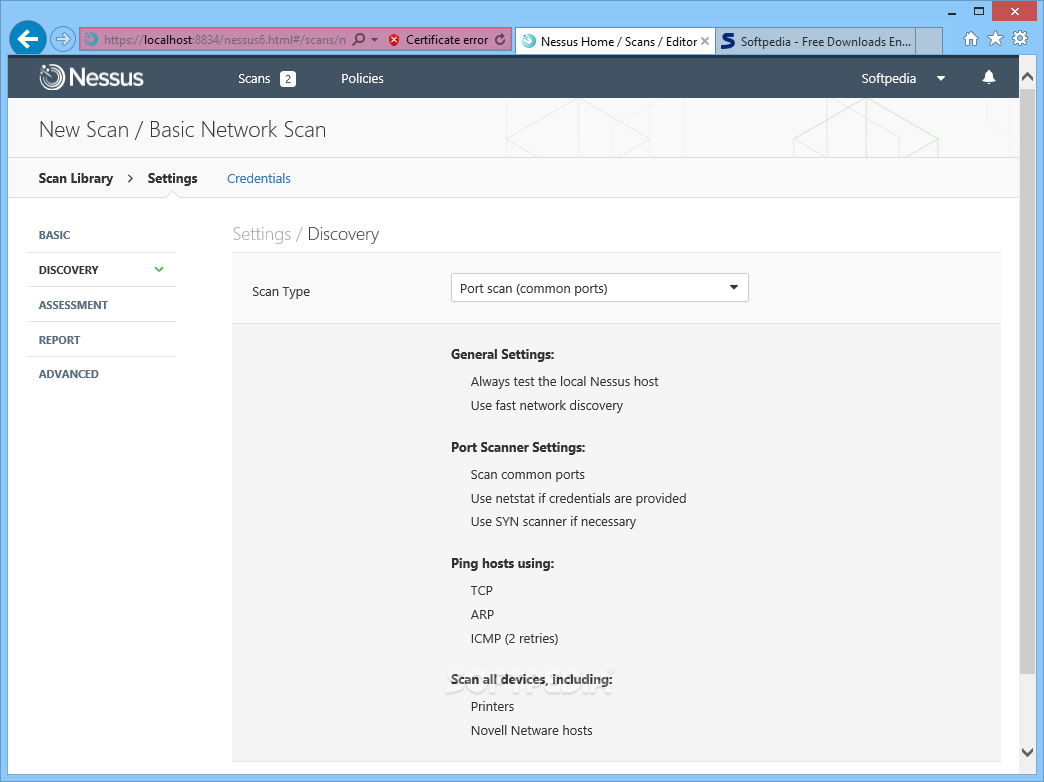
Task: Switch to the Softpedia - Free Downloads tab
Action: click(x=816, y=41)
